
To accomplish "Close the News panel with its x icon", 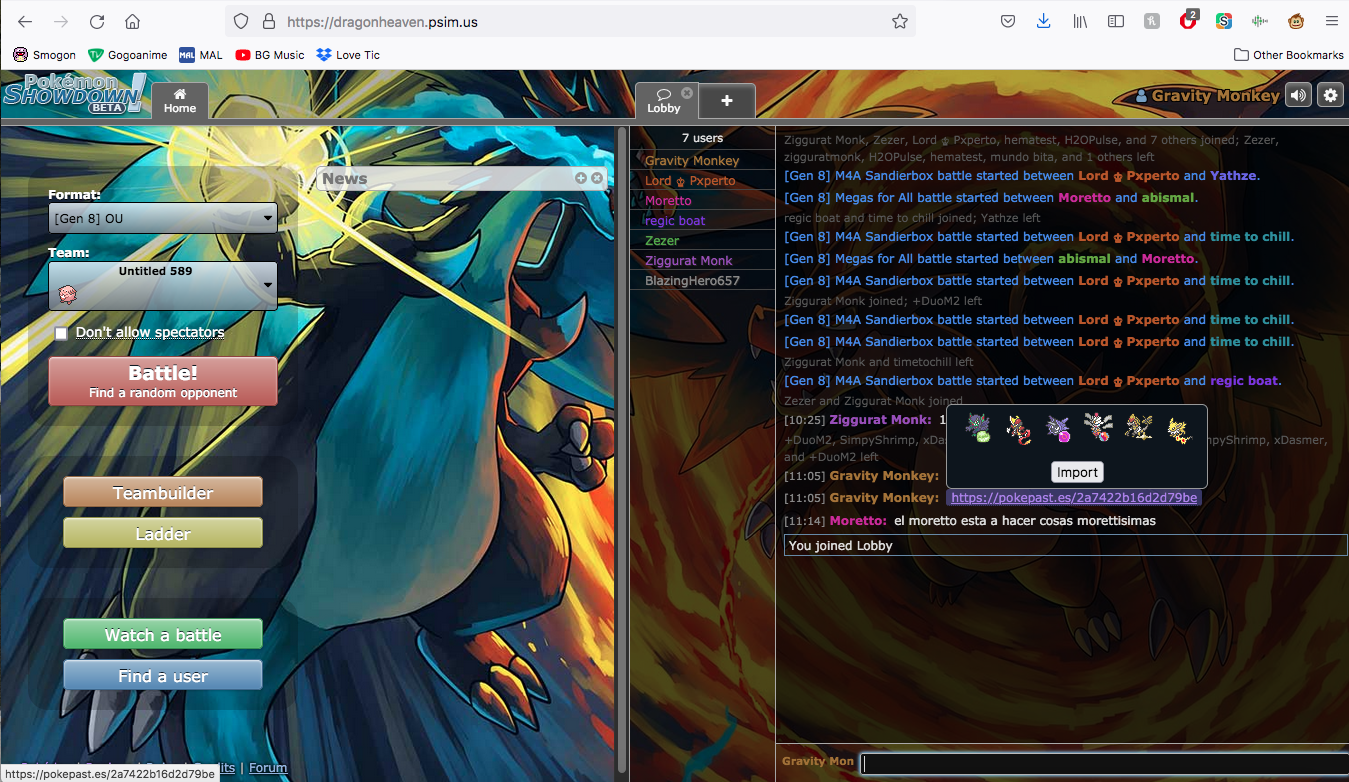I will point(597,178).
